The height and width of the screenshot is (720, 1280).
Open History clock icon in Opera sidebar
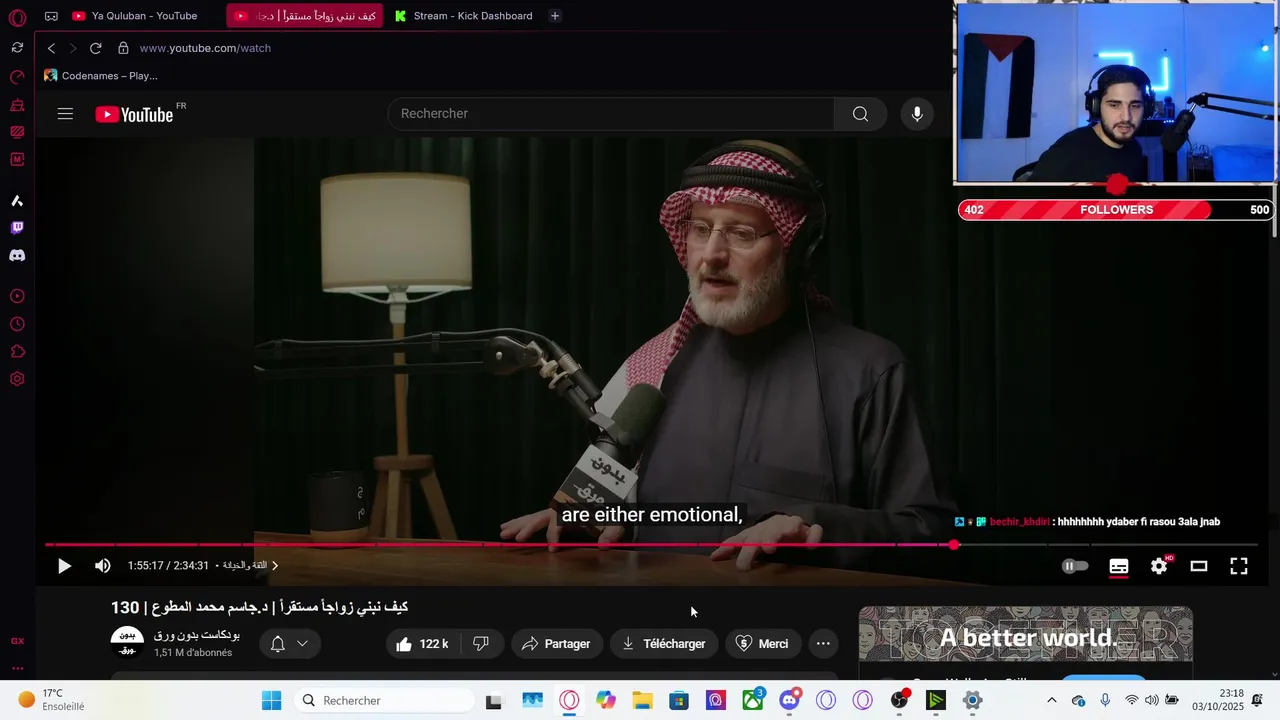pos(17,324)
